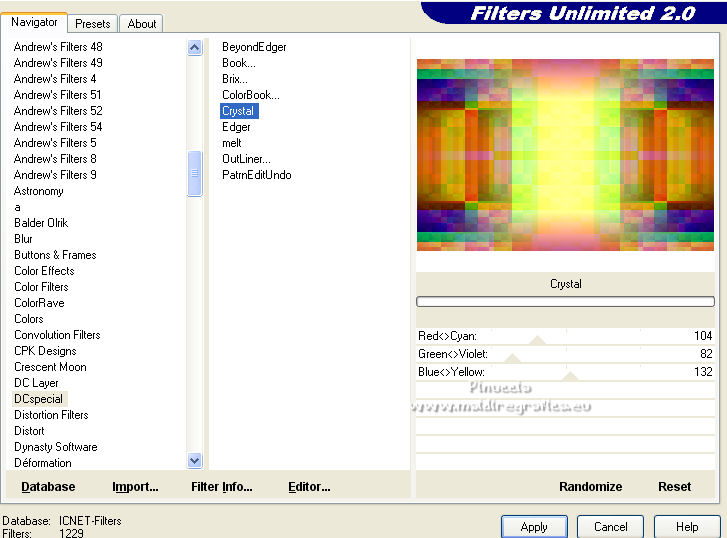Click the Import... button
The width and height of the screenshot is (727, 538).
tap(135, 487)
